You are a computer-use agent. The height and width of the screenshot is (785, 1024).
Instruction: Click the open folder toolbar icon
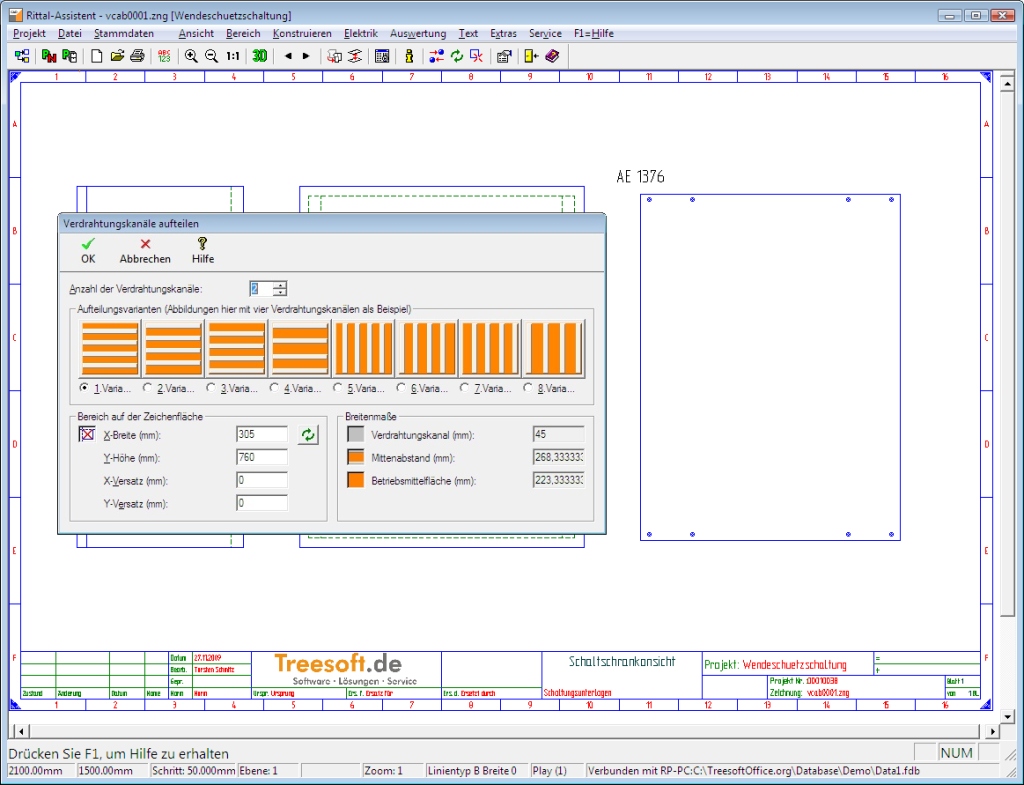[x=117, y=56]
